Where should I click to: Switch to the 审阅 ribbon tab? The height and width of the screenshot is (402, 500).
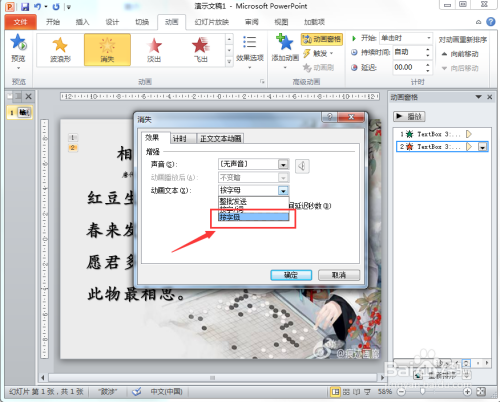pyautogui.click(x=252, y=22)
